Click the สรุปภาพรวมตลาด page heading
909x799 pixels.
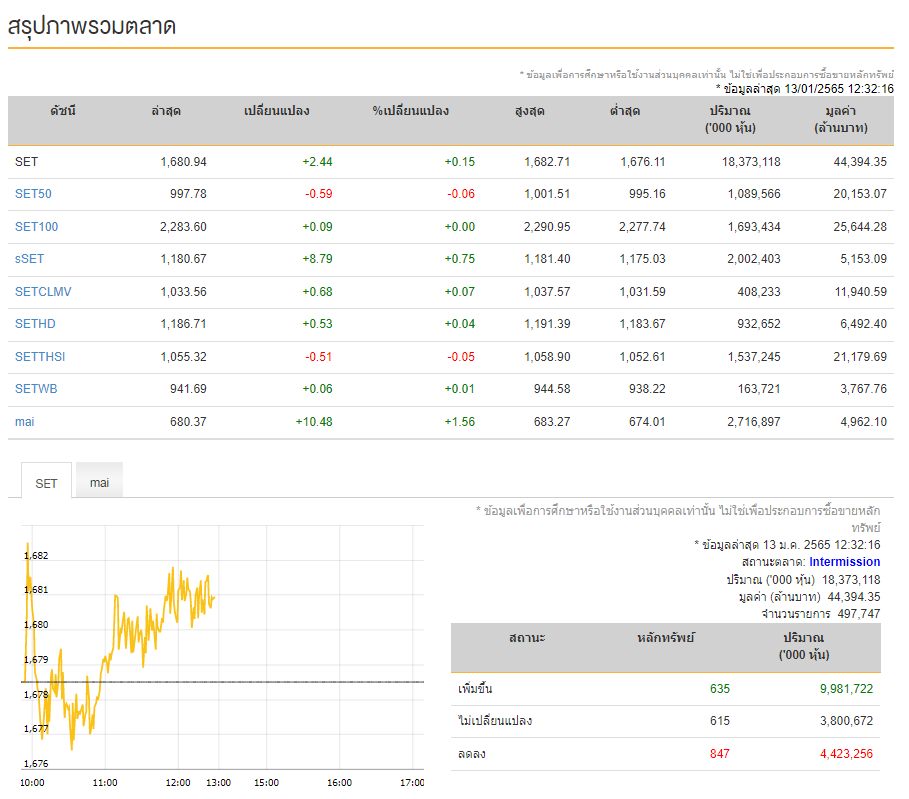tap(92, 26)
